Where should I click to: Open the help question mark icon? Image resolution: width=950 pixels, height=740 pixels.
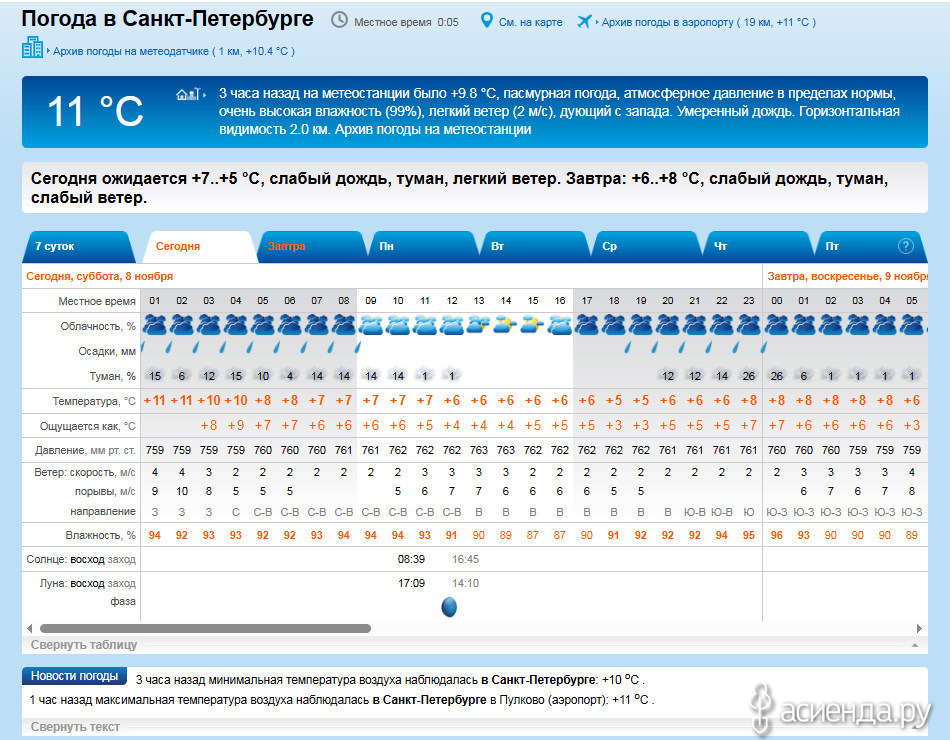(x=906, y=246)
